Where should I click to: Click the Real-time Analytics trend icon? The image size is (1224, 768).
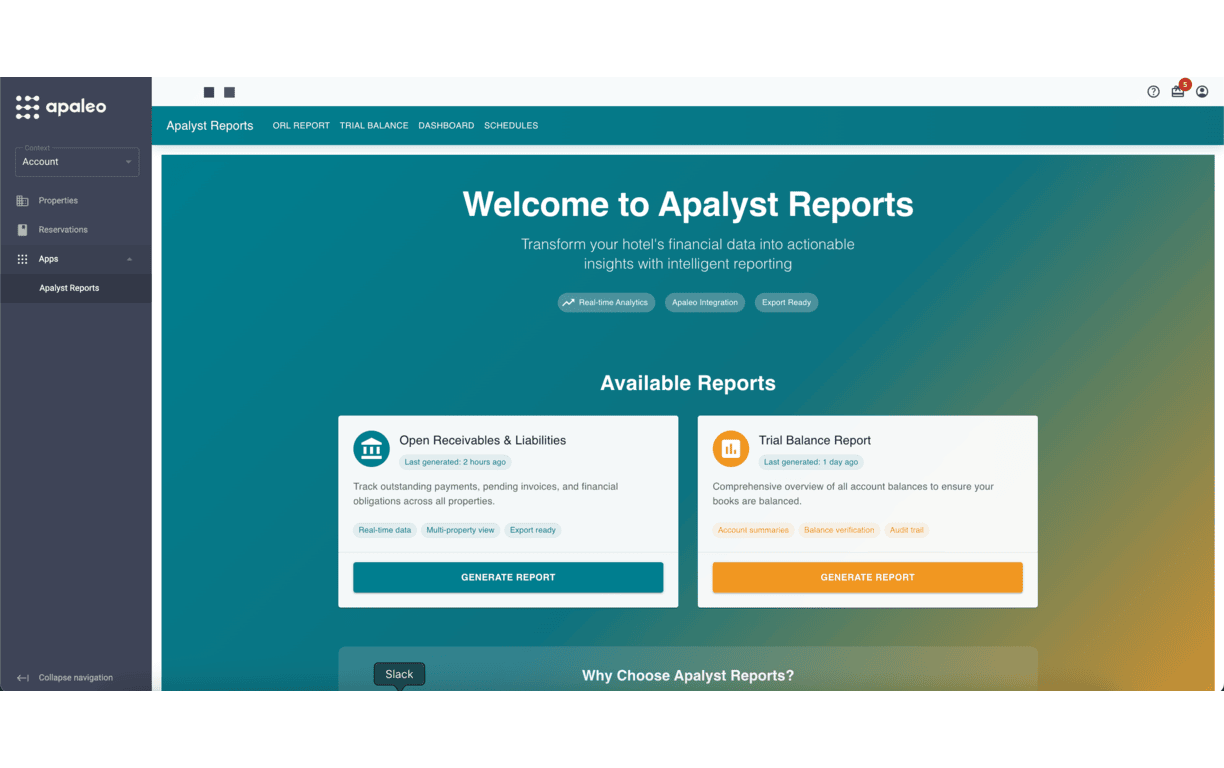[x=569, y=302]
